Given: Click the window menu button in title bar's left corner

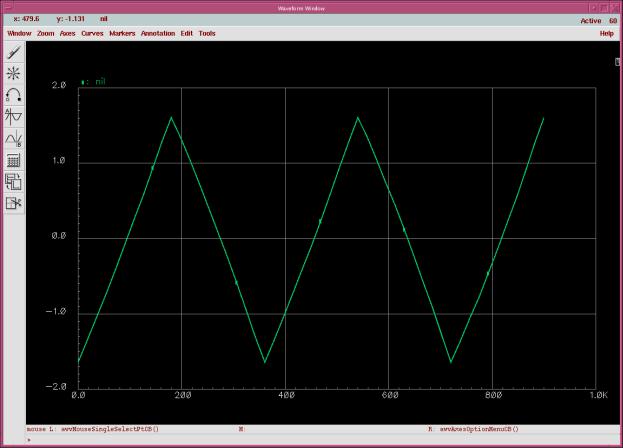Looking at the screenshot, I should 7,7.
